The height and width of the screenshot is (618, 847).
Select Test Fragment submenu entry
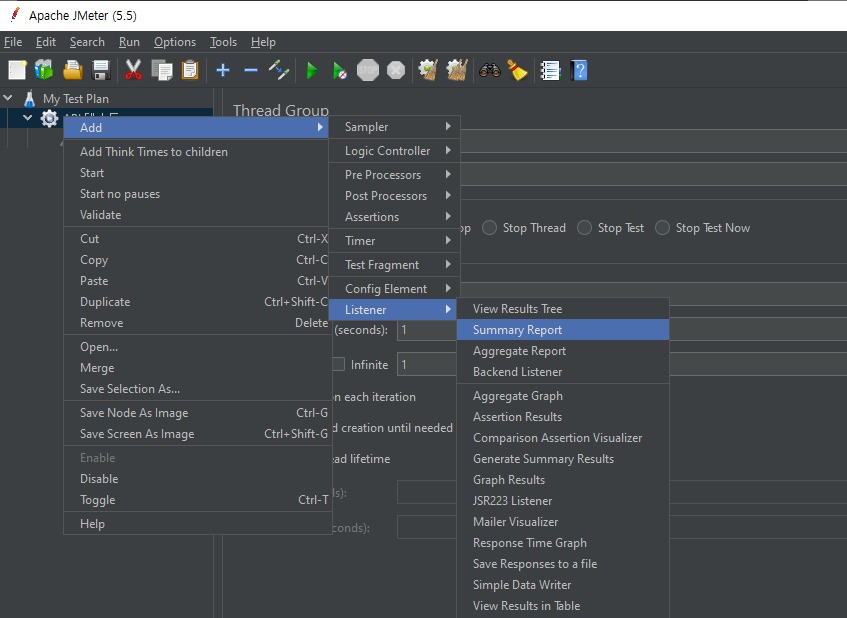pos(395,265)
